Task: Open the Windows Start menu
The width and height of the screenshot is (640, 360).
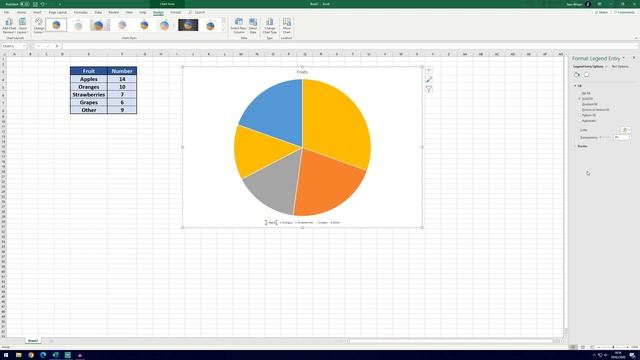Action: click(6, 355)
